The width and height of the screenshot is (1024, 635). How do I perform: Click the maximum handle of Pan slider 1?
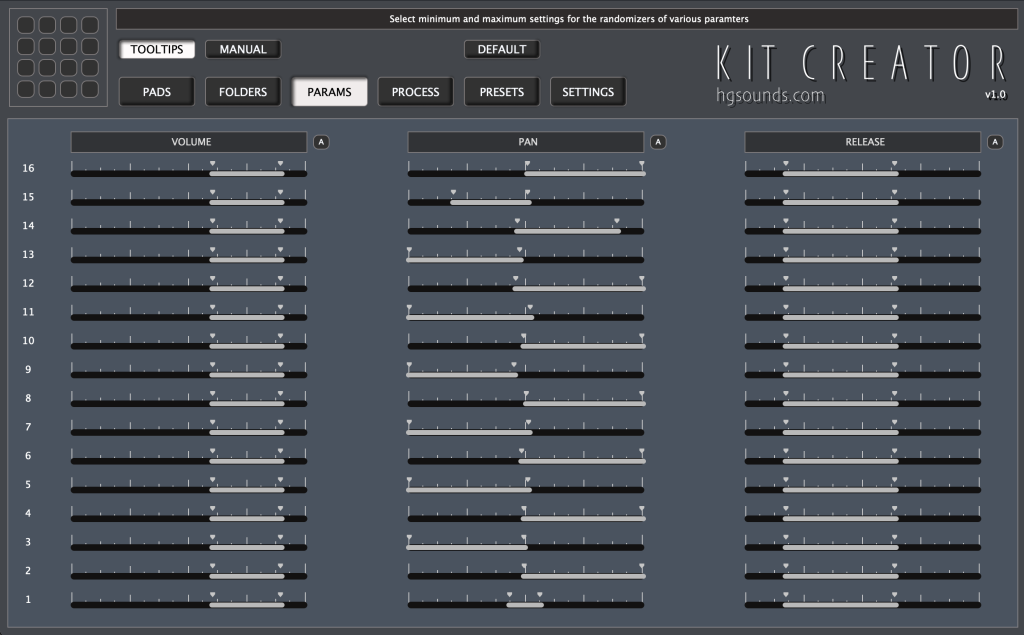coord(540,595)
